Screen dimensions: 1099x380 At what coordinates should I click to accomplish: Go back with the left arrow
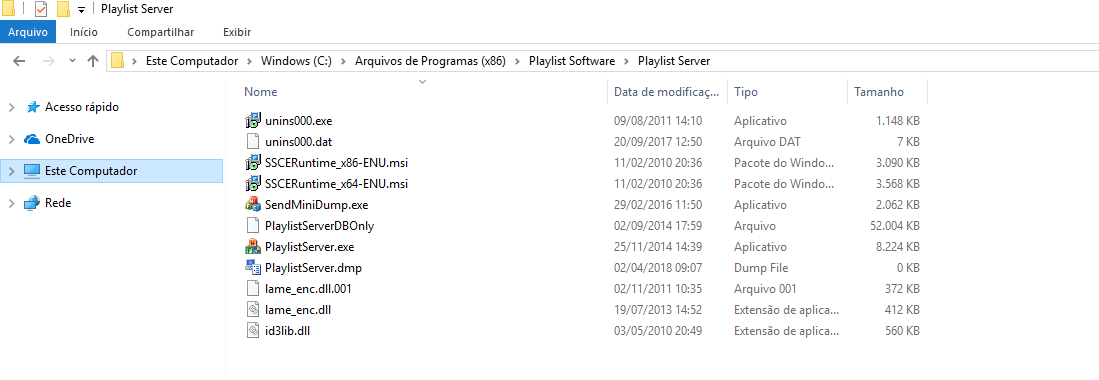[20, 61]
